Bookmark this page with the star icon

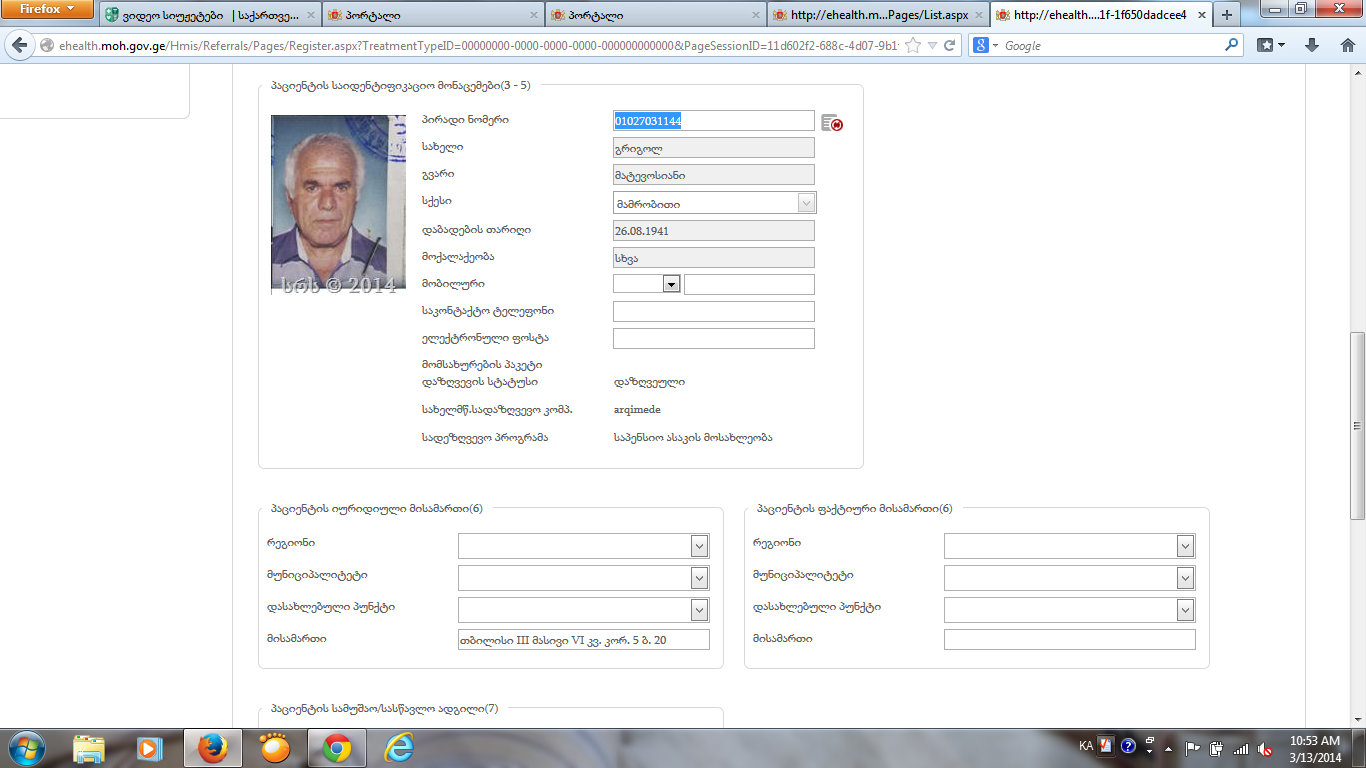912,46
